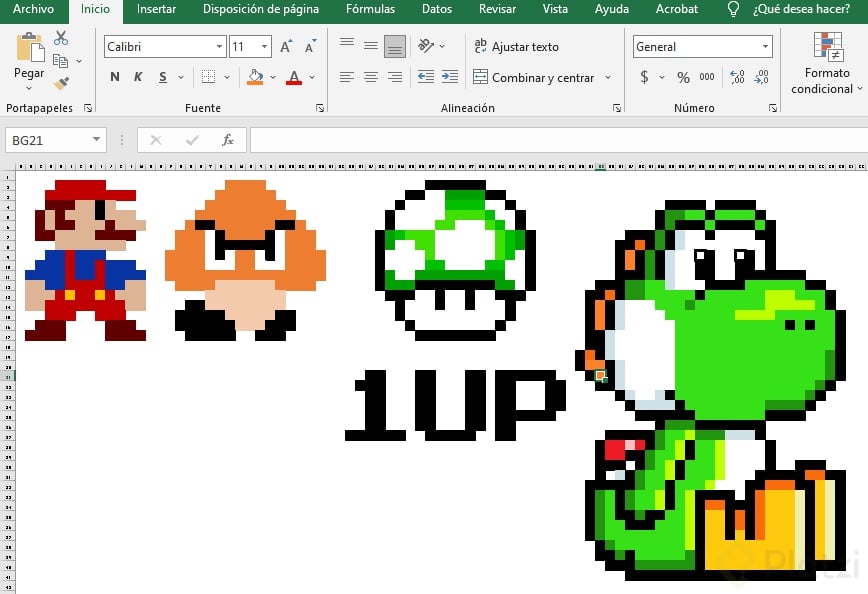Apply percent style format

(683, 78)
